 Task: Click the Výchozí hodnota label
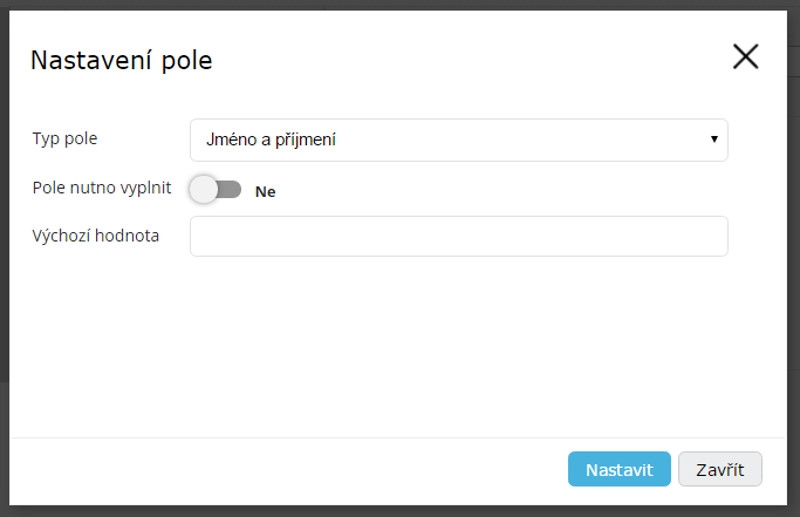(x=95, y=236)
